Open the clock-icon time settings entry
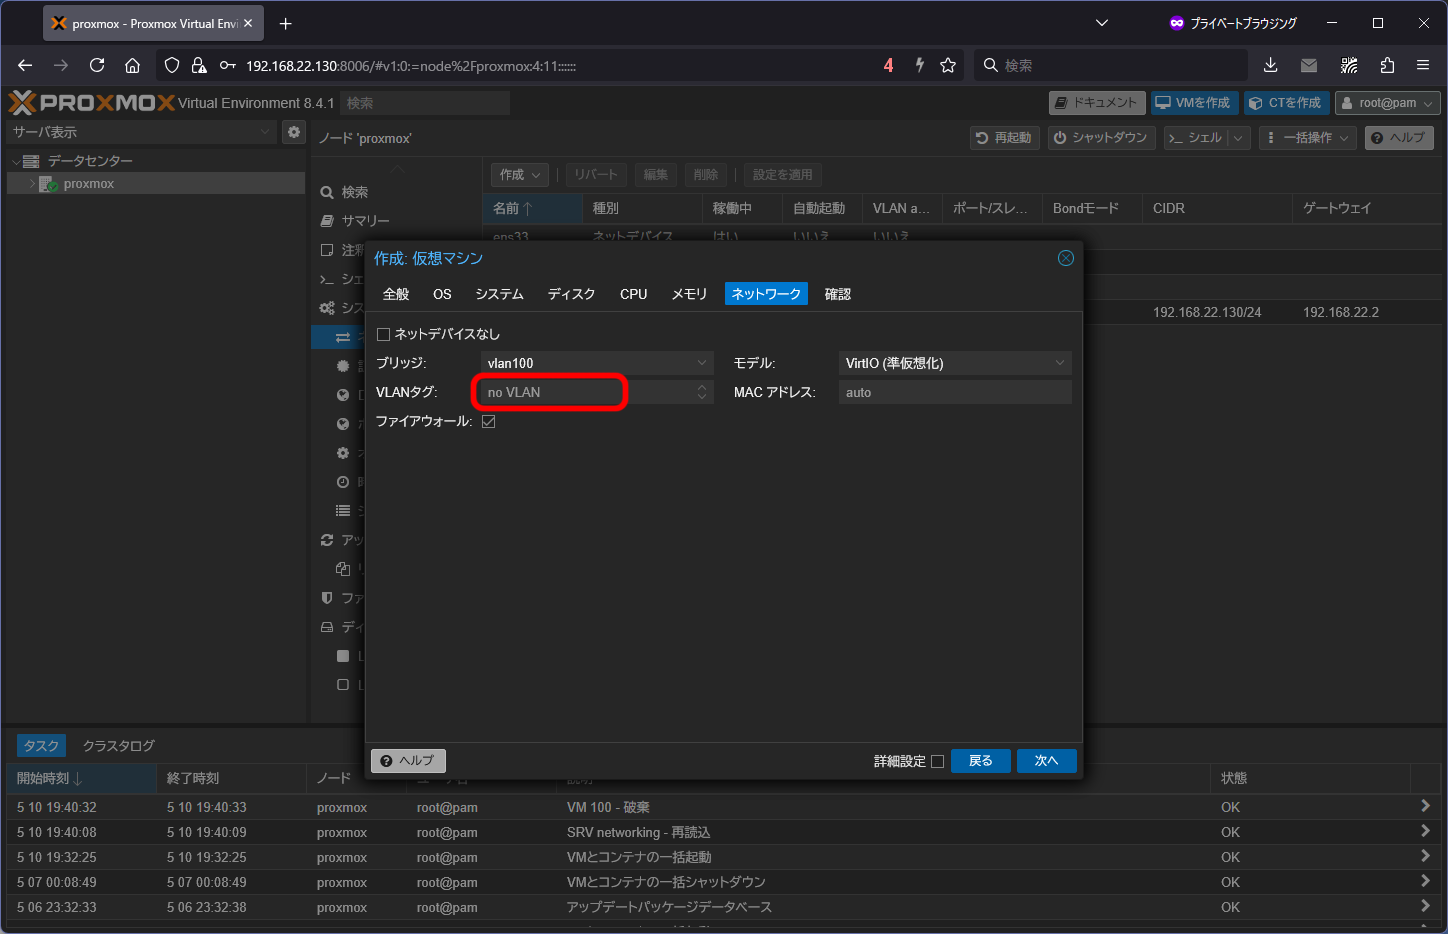Screen dimensions: 1448x934 [x=343, y=482]
